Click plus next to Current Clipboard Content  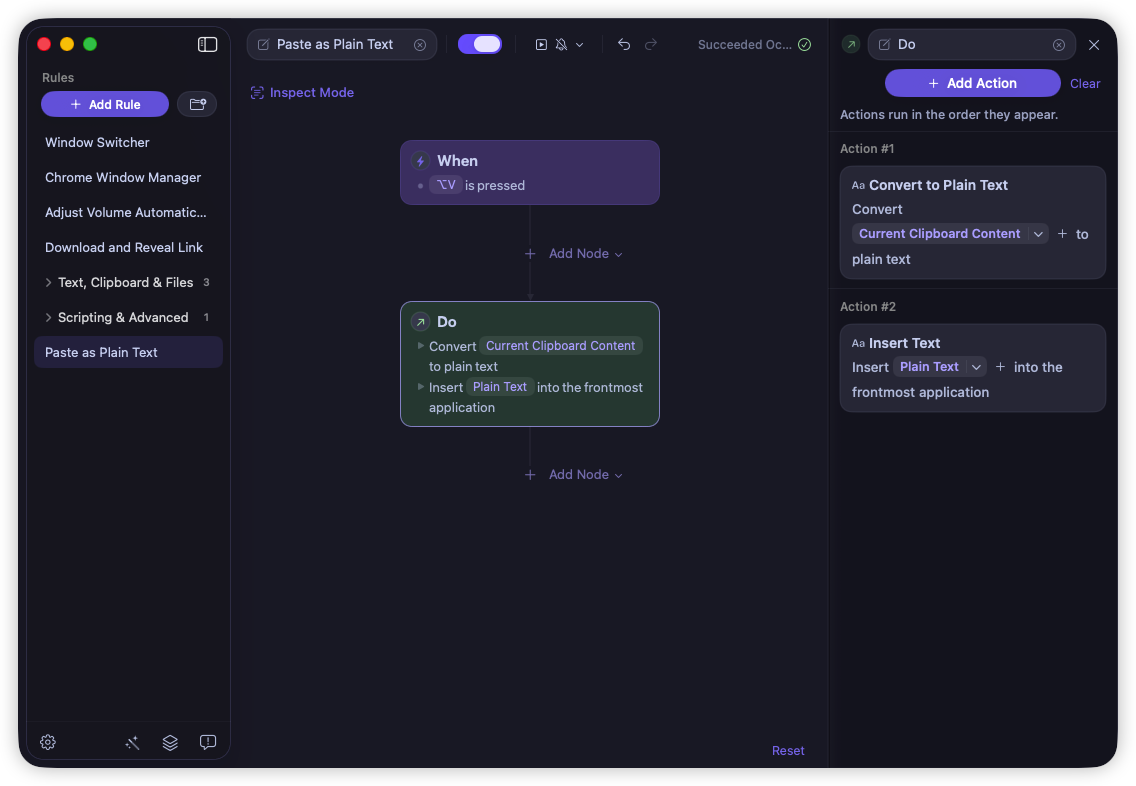(1062, 233)
